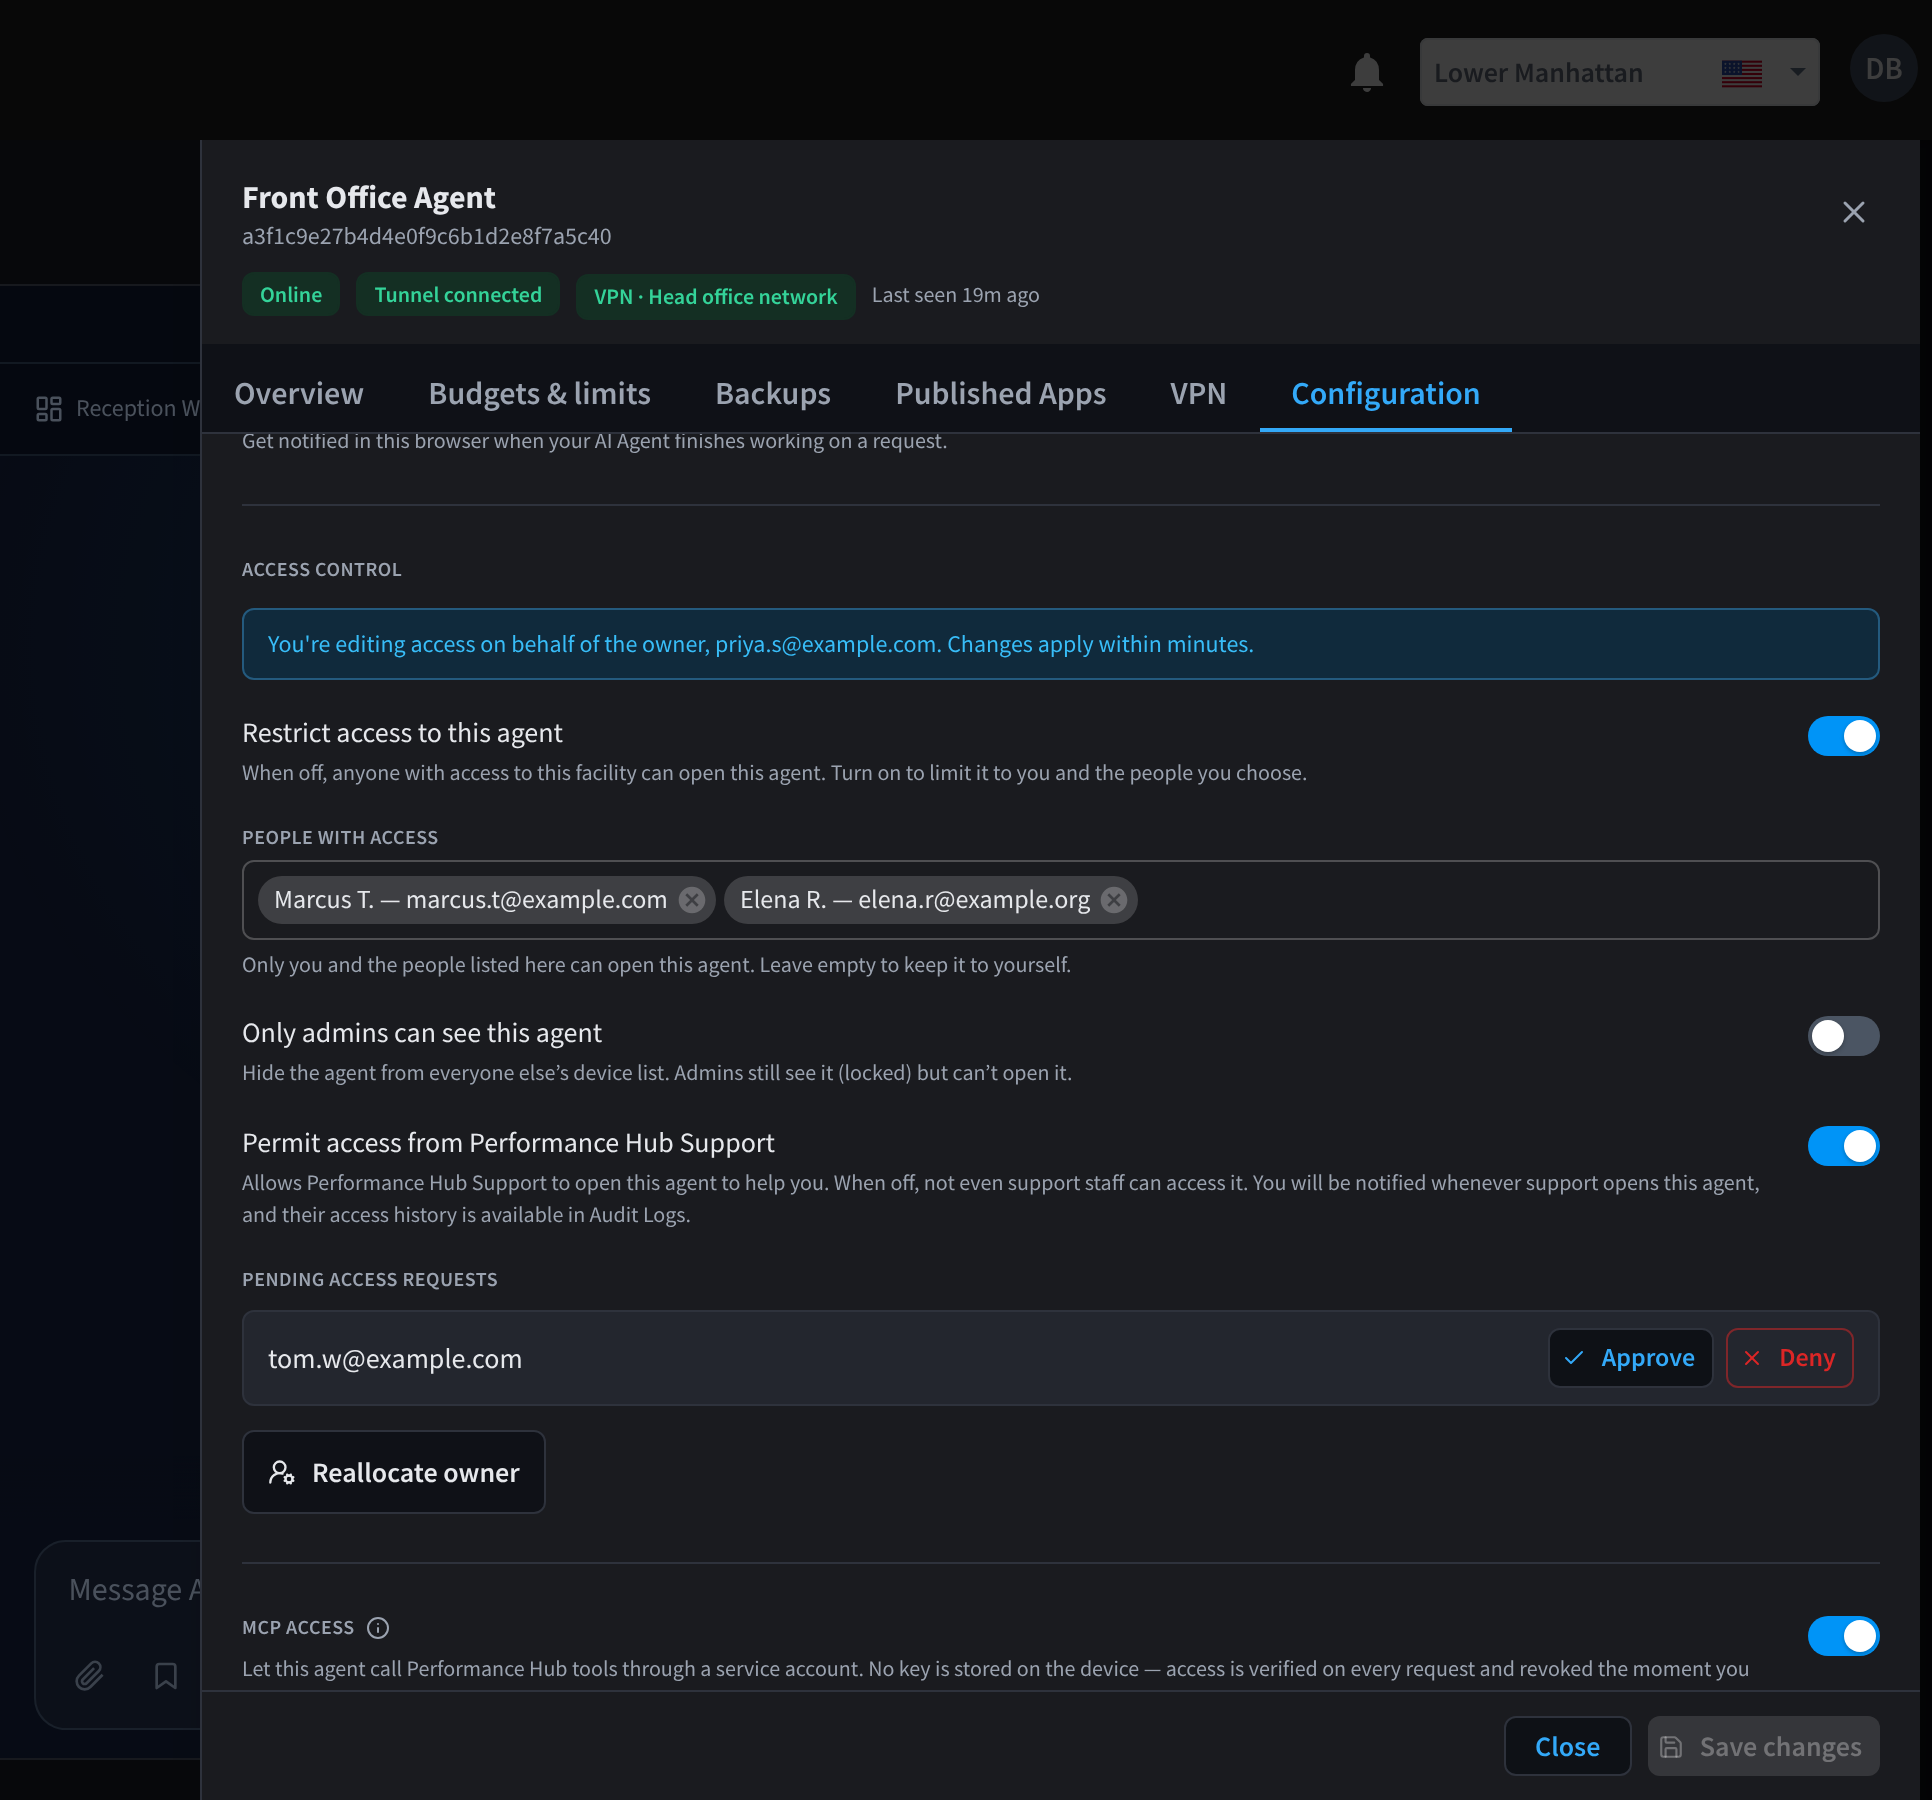Switch to the Overview tab

pos(299,394)
